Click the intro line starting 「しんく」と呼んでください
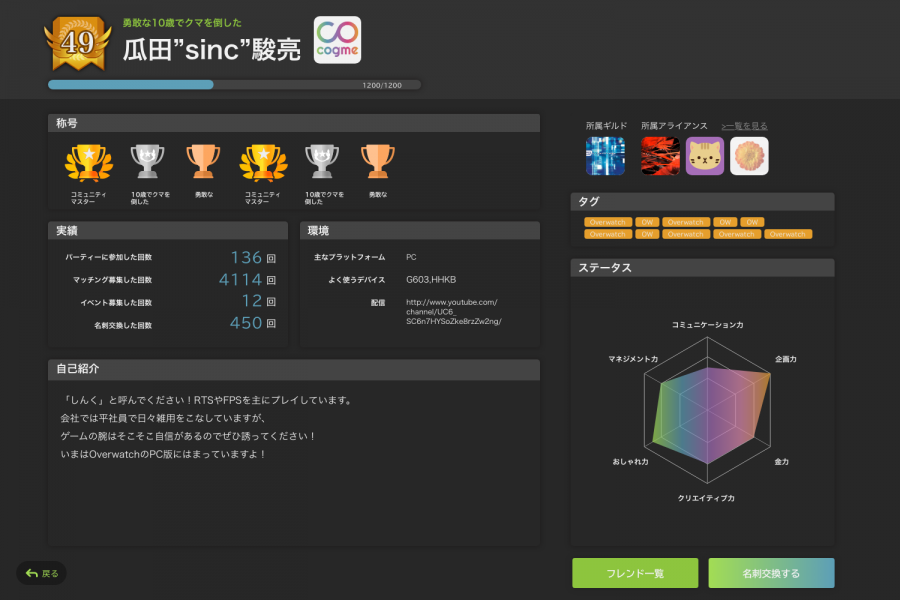 (x=207, y=400)
